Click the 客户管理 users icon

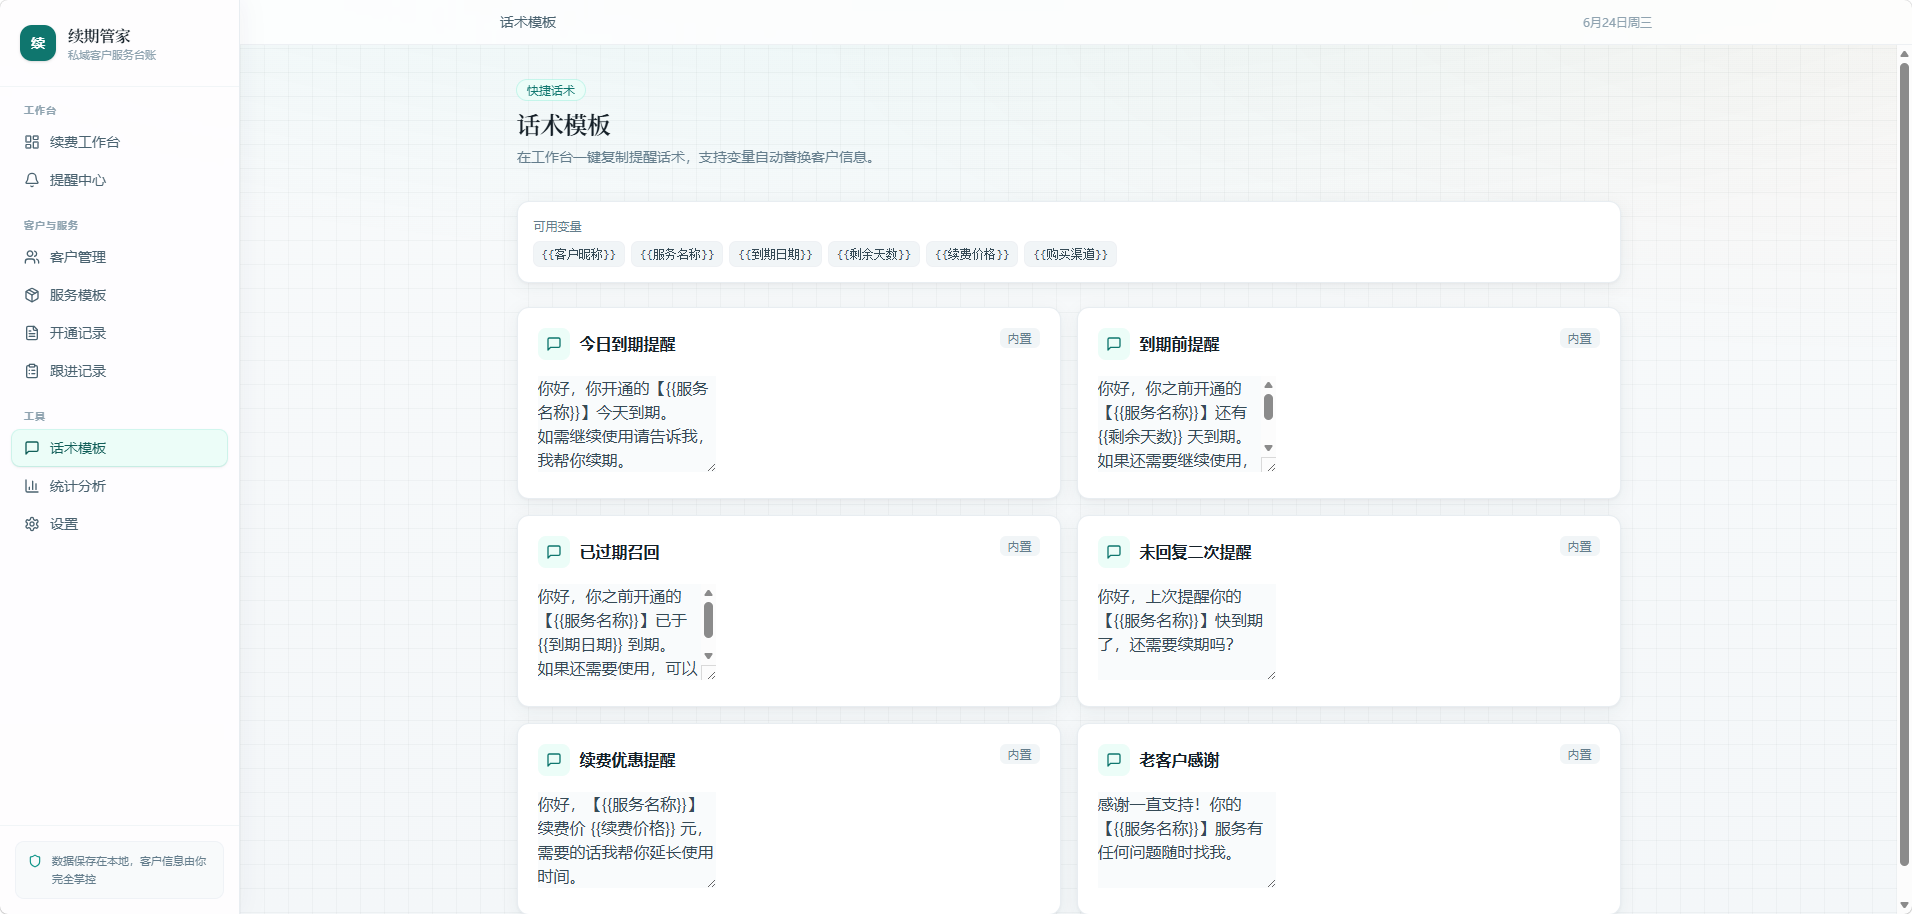pos(32,257)
